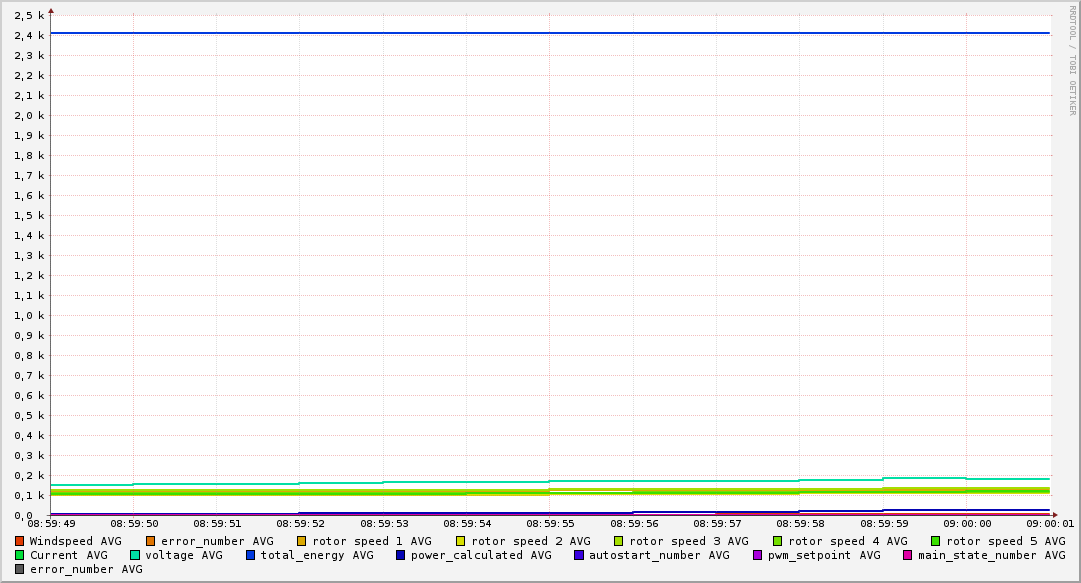
Task: Click the gray error_number AVG legend swatch
Action: click(x=20, y=569)
